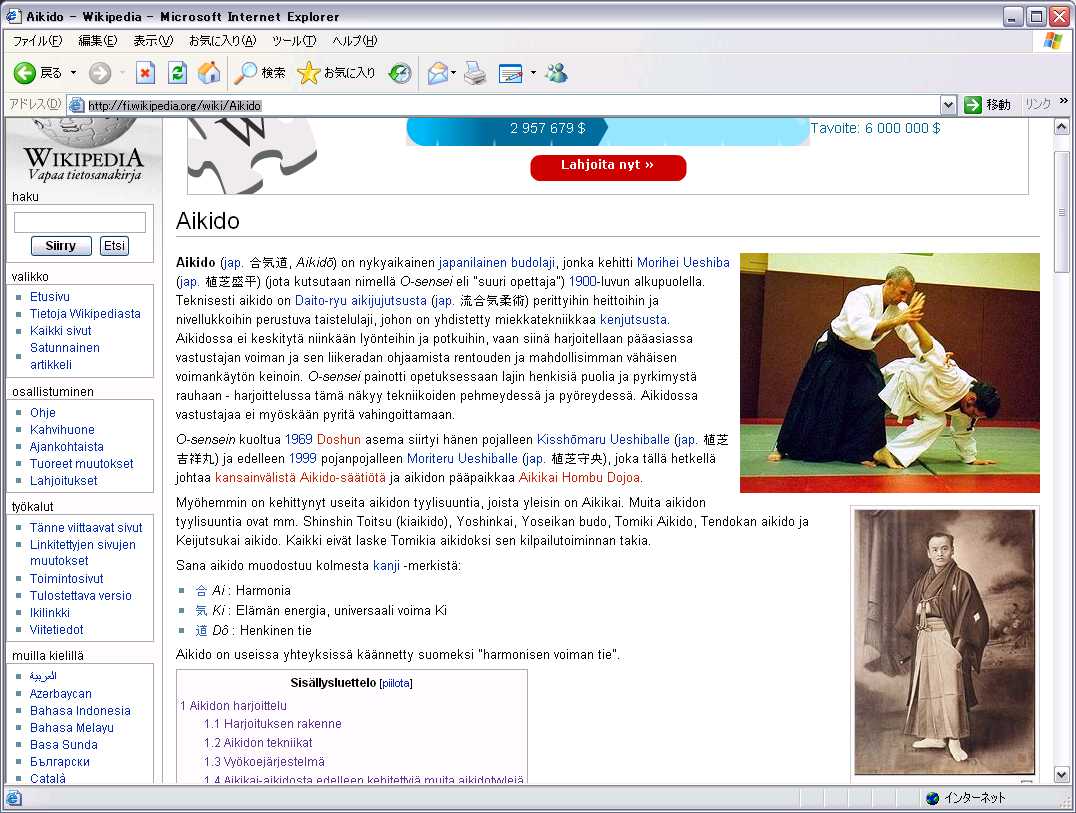The image size is (1076, 813).
Task: Stop page loading with red X icon
Action: click(x=145, y=73)
